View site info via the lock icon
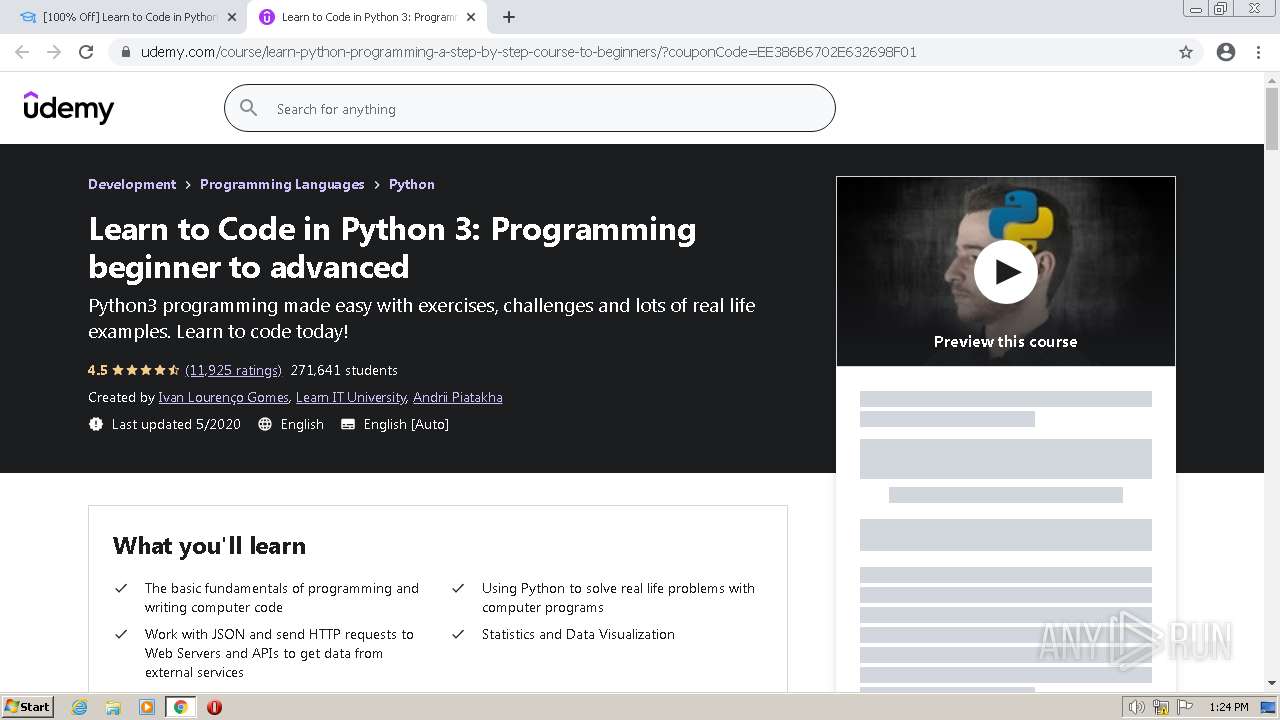This screenshot has height=720, width=1280. pos(125,52)
